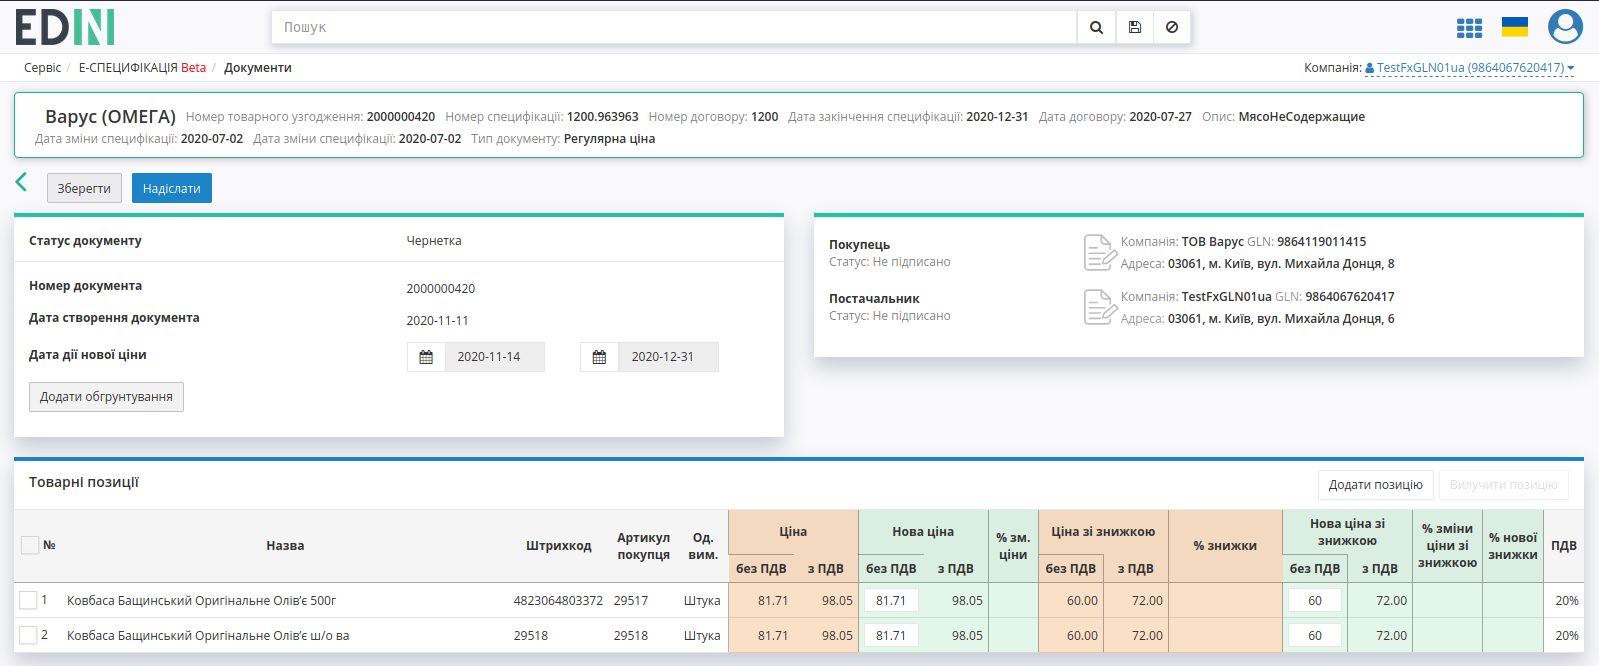Click the save search floppy icon

pos(1134,27)
